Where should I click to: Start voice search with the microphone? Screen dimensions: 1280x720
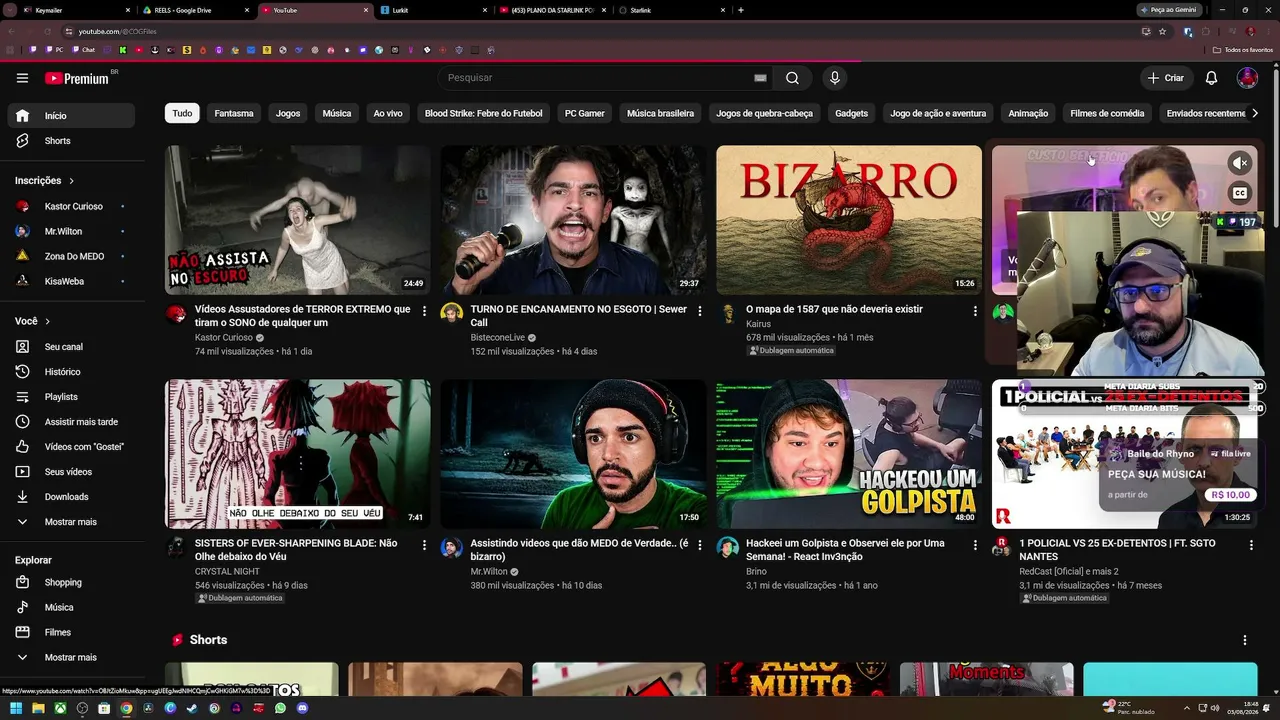835,78
